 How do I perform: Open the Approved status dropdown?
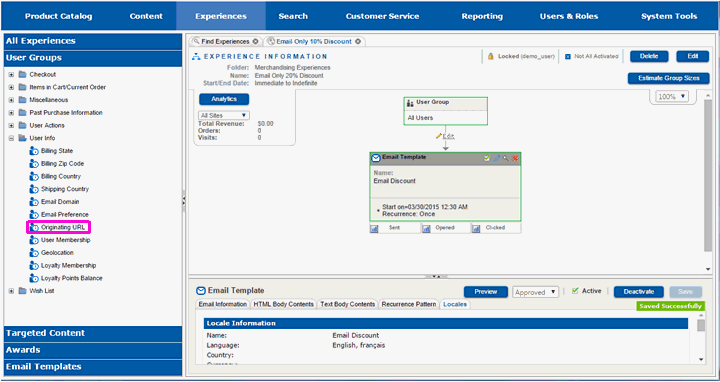(x=535, y=292)
